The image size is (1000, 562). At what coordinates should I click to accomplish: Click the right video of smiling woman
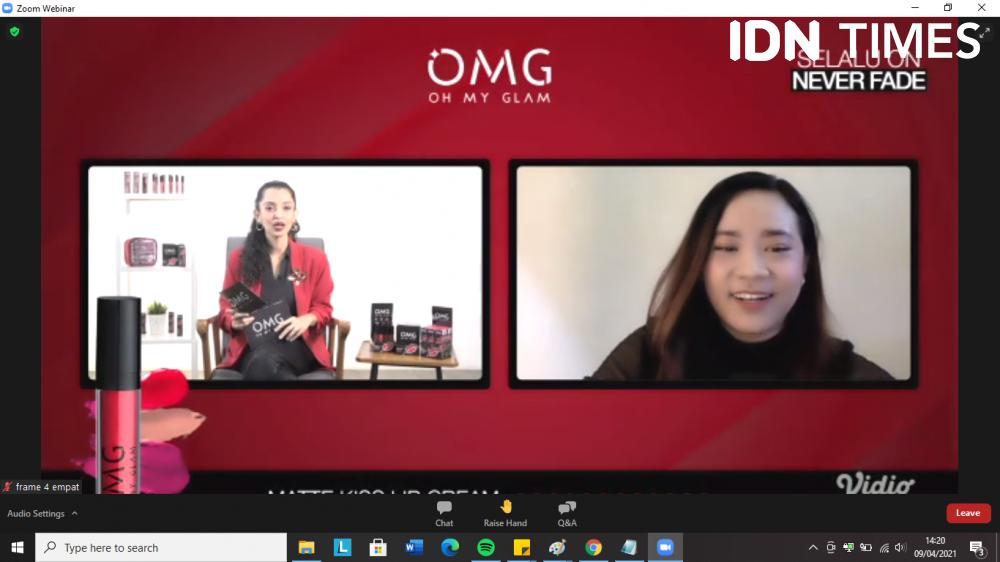(x=713, y=274)
